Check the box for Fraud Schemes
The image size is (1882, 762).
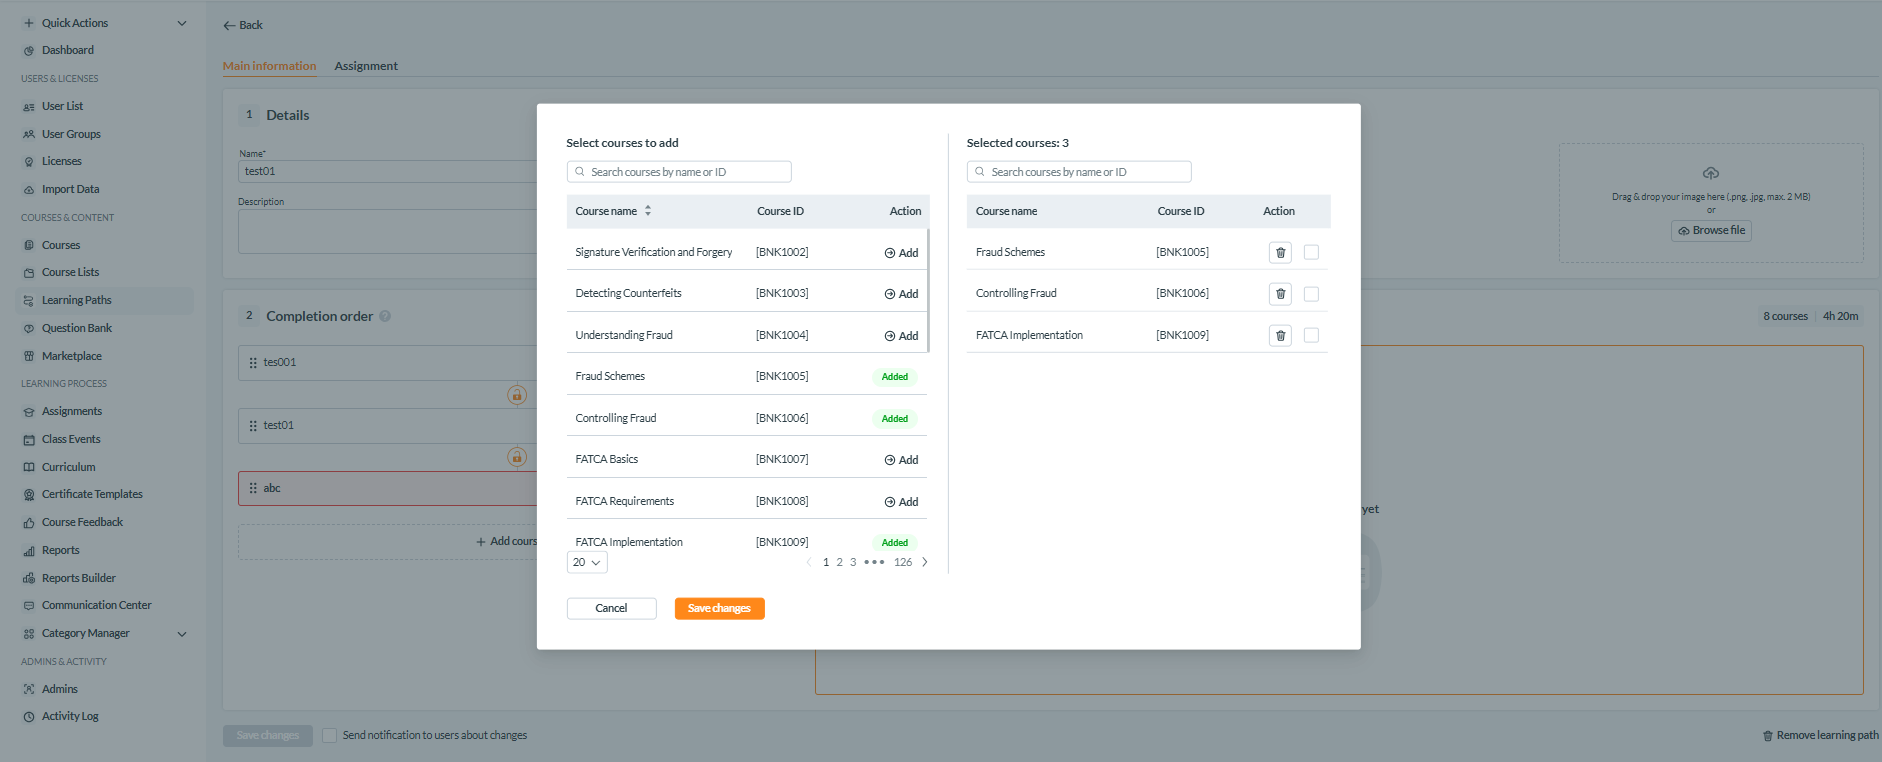click(1311, 253)
